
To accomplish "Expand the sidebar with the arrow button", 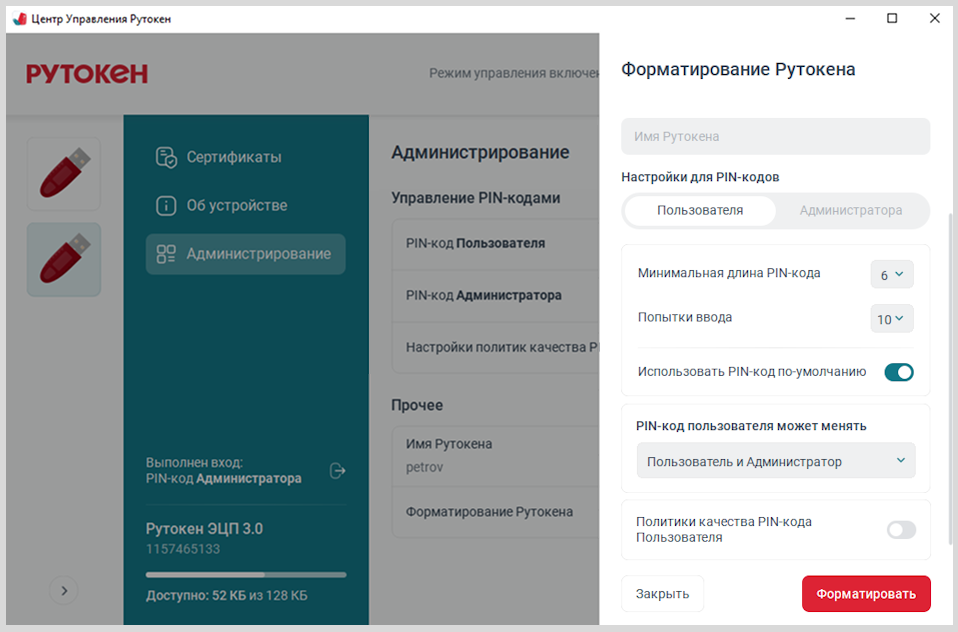I will pos(64,590).
